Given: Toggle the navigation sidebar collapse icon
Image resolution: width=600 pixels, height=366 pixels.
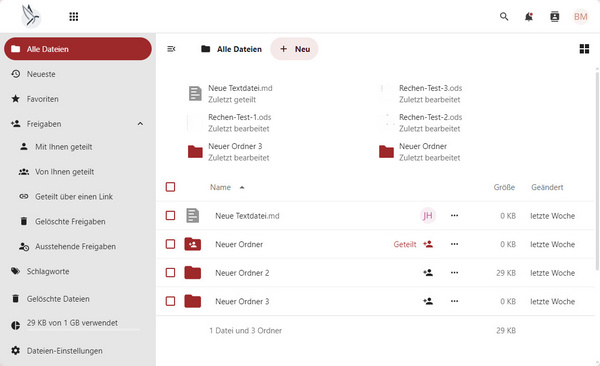Looking at the screenshot, I should coord(171,49).
